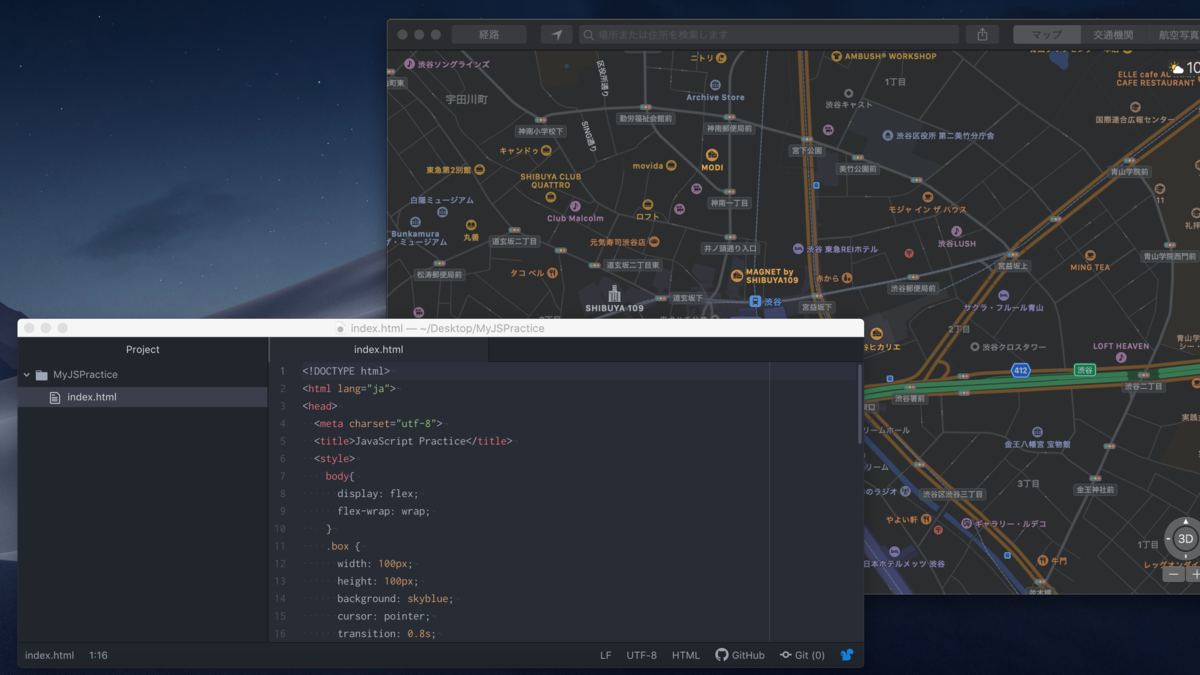Switch Maps to the マップ view
The height and width of the screenshot is (675, 1200).
(x=1047, y=34)
